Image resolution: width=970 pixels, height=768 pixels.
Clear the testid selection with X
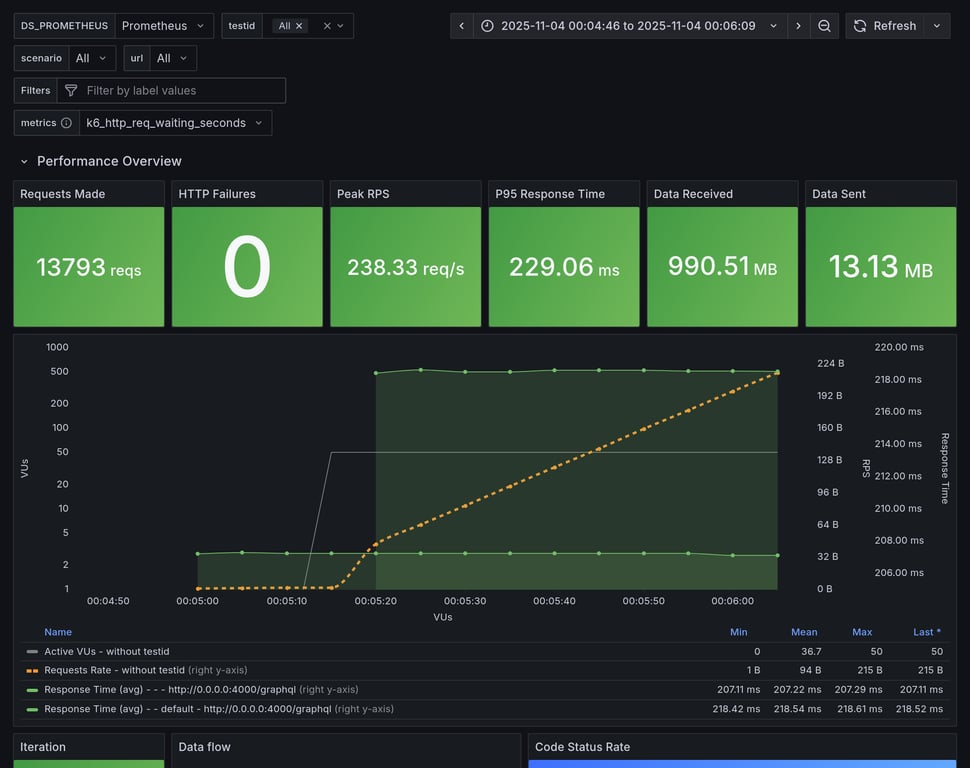point(327,26)
